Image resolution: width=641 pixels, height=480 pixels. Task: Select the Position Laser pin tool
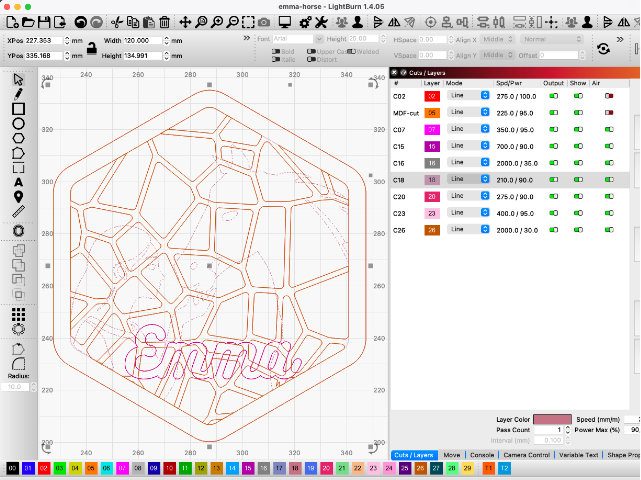click(18, 197)
